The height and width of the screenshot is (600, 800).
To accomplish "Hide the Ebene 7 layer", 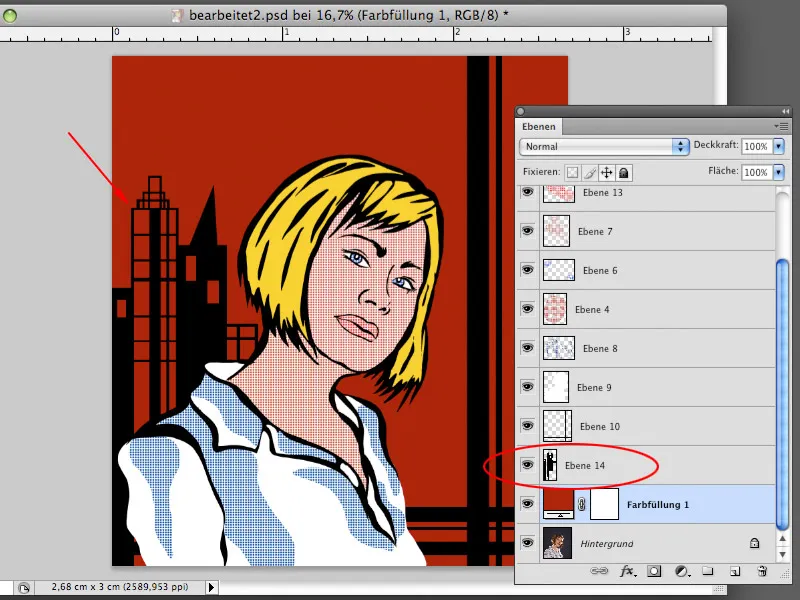I will pos(528,231).
